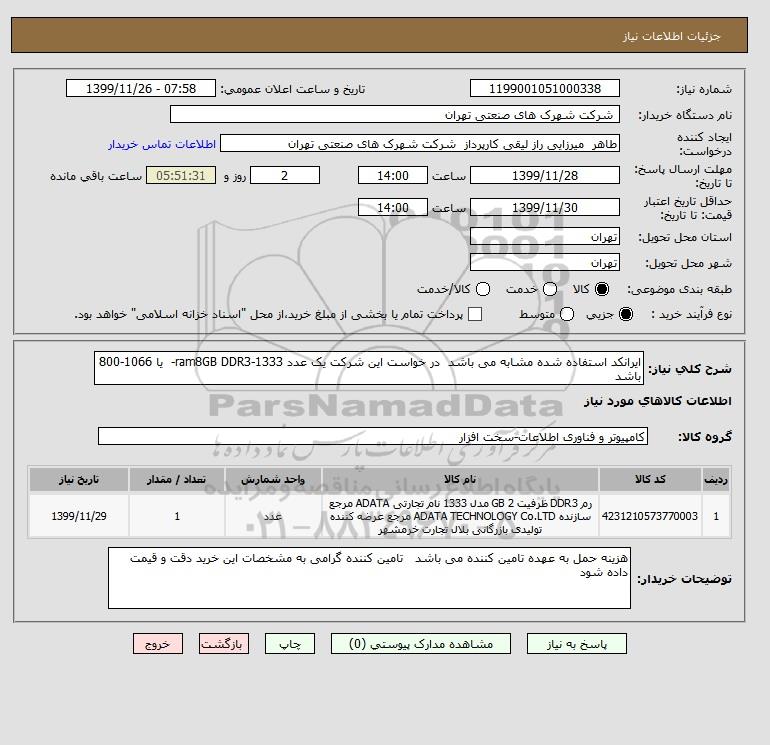Click the announcement date field 1399/11/26 - 07:58
Viewport: 770px width, 745px height.
coord(141,88)
